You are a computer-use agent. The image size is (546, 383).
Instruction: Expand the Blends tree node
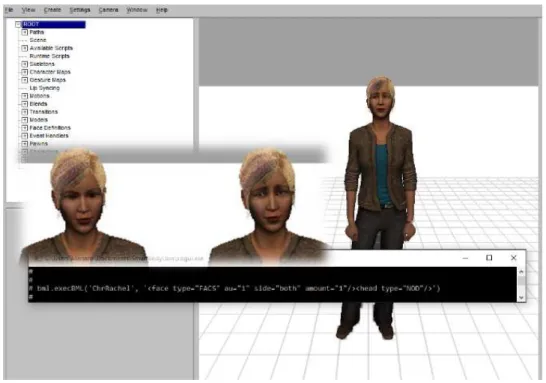click(24, 104)
